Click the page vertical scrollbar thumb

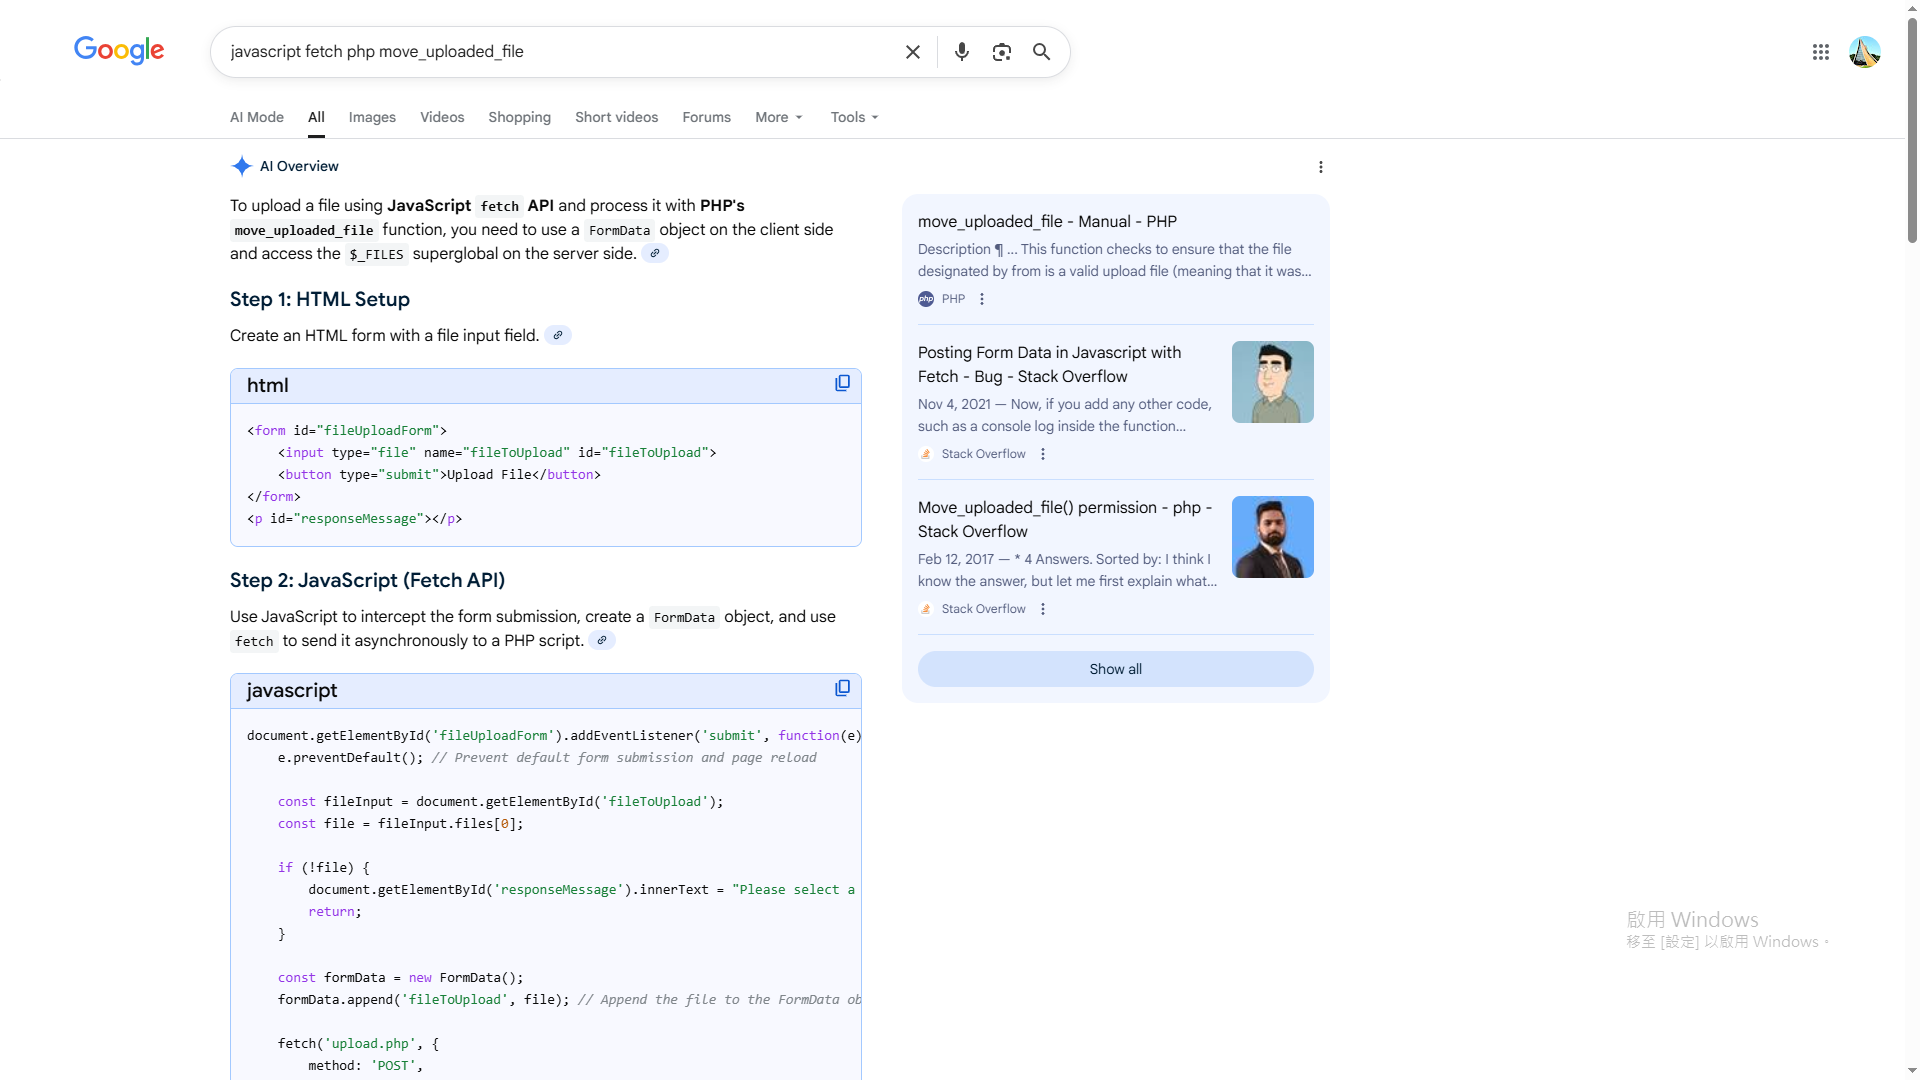click(1912, 130)
